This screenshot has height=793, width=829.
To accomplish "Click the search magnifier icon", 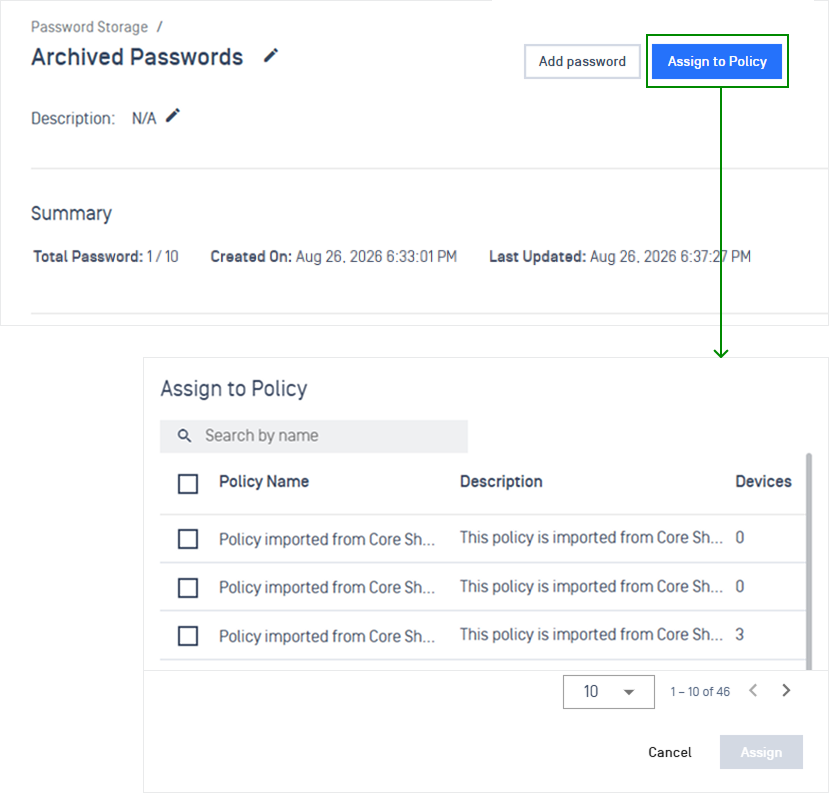I will coord(184,436).
